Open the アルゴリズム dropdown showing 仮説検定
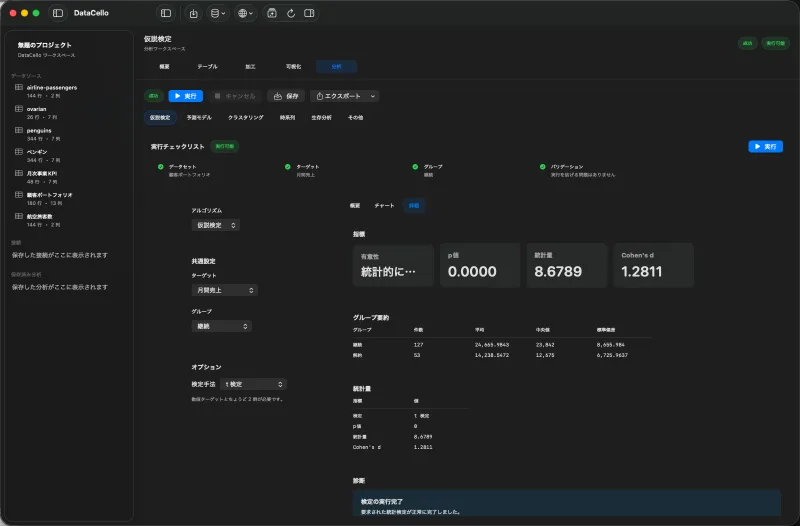 (216, 225)
